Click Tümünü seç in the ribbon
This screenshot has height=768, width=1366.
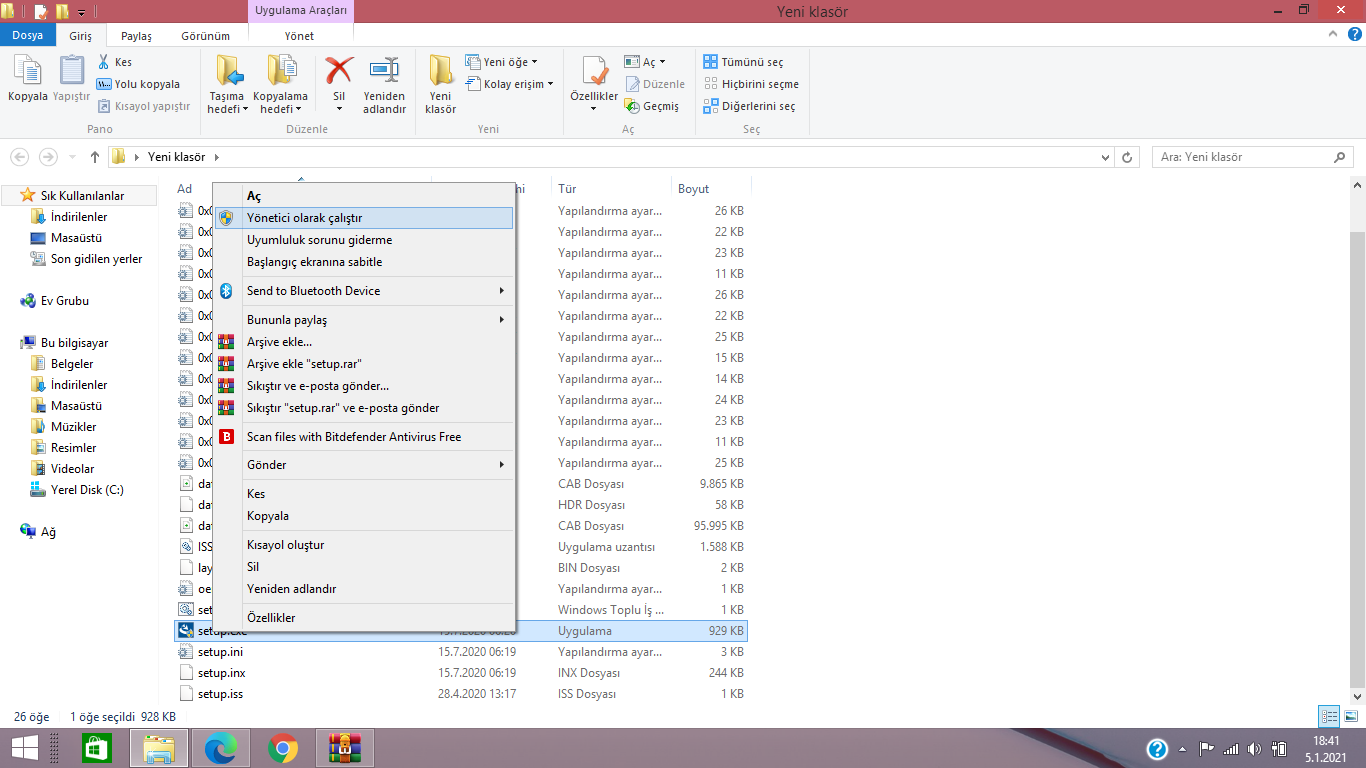(x=744, y=62)
